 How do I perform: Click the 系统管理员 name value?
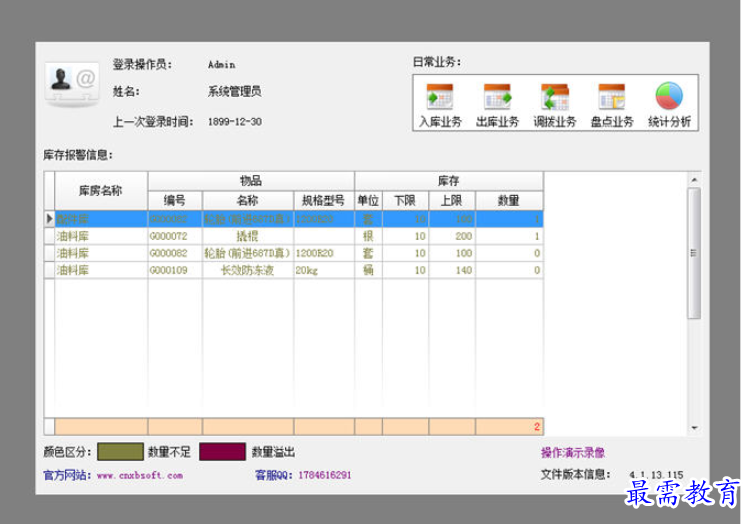click(234, 91)
